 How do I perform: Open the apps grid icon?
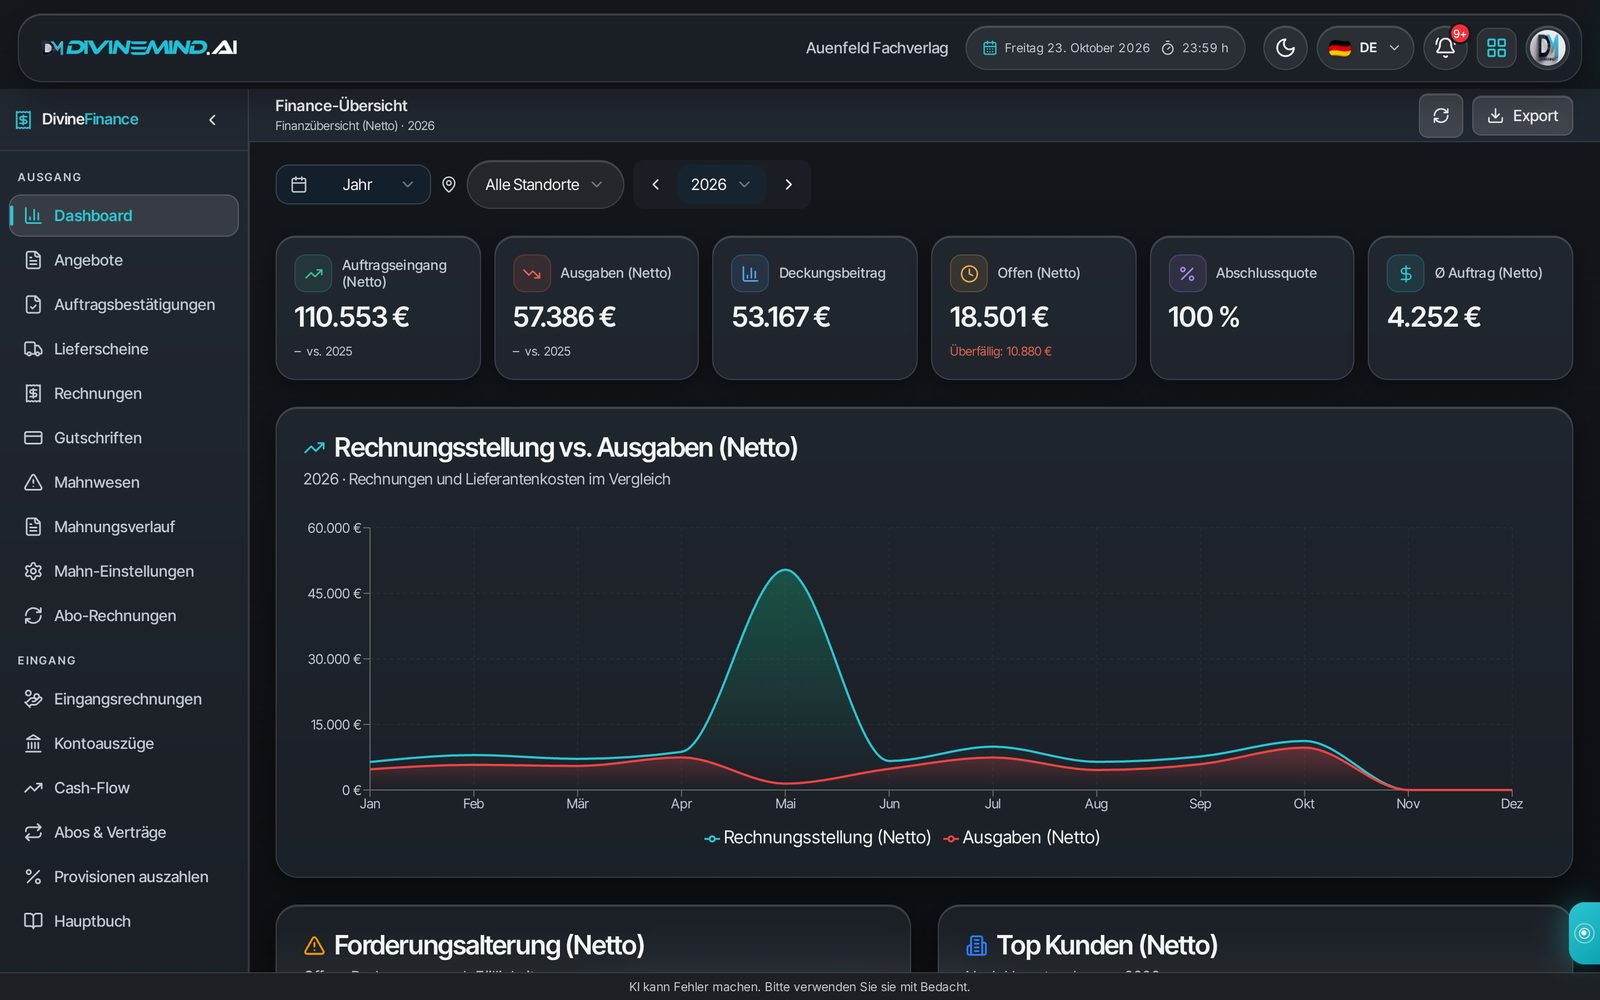(1496, 48)
